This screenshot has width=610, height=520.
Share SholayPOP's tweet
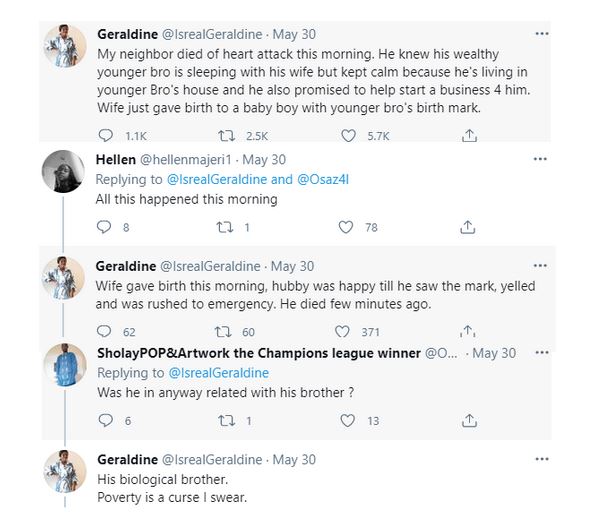(x=467, y=421)
